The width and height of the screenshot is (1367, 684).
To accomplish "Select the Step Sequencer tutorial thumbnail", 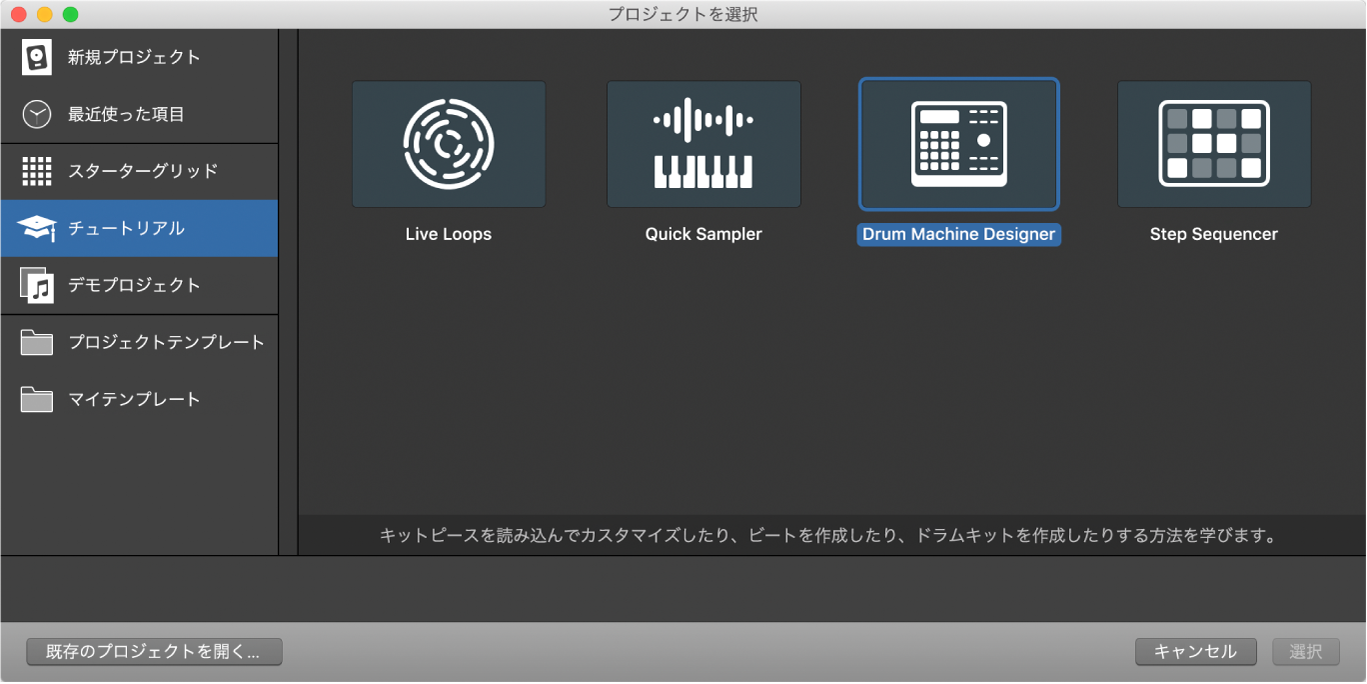I will 1214,144.
